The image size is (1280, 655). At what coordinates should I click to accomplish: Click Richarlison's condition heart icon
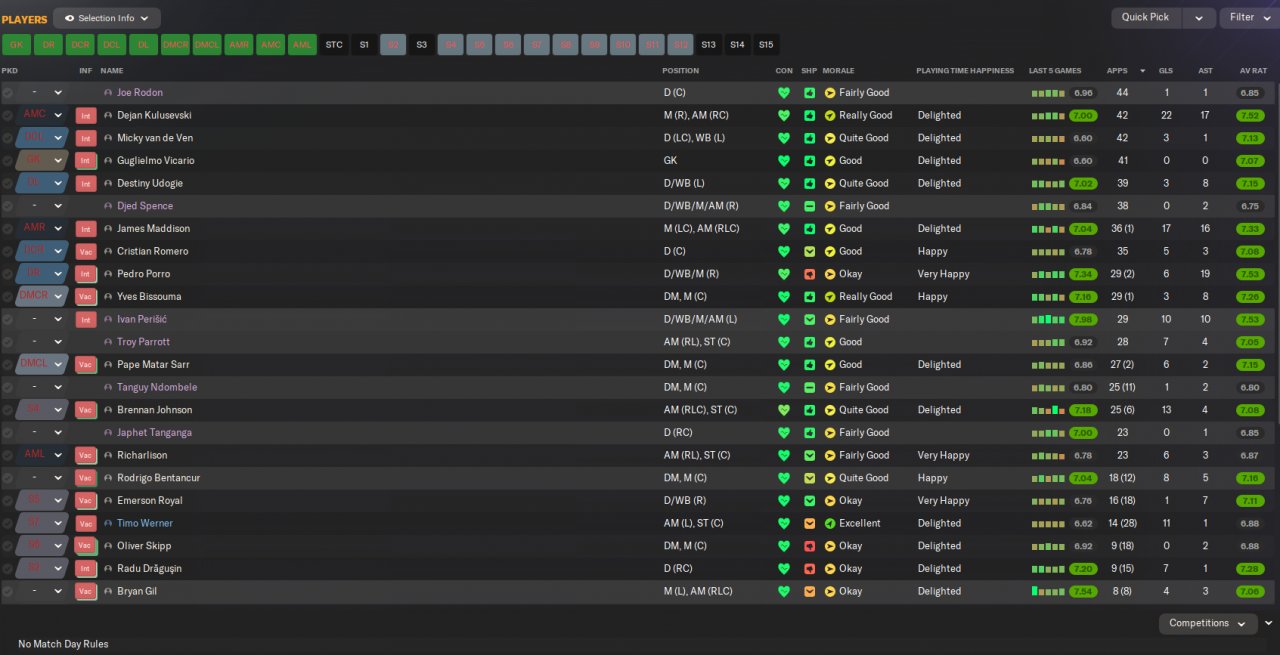(783, 455)
